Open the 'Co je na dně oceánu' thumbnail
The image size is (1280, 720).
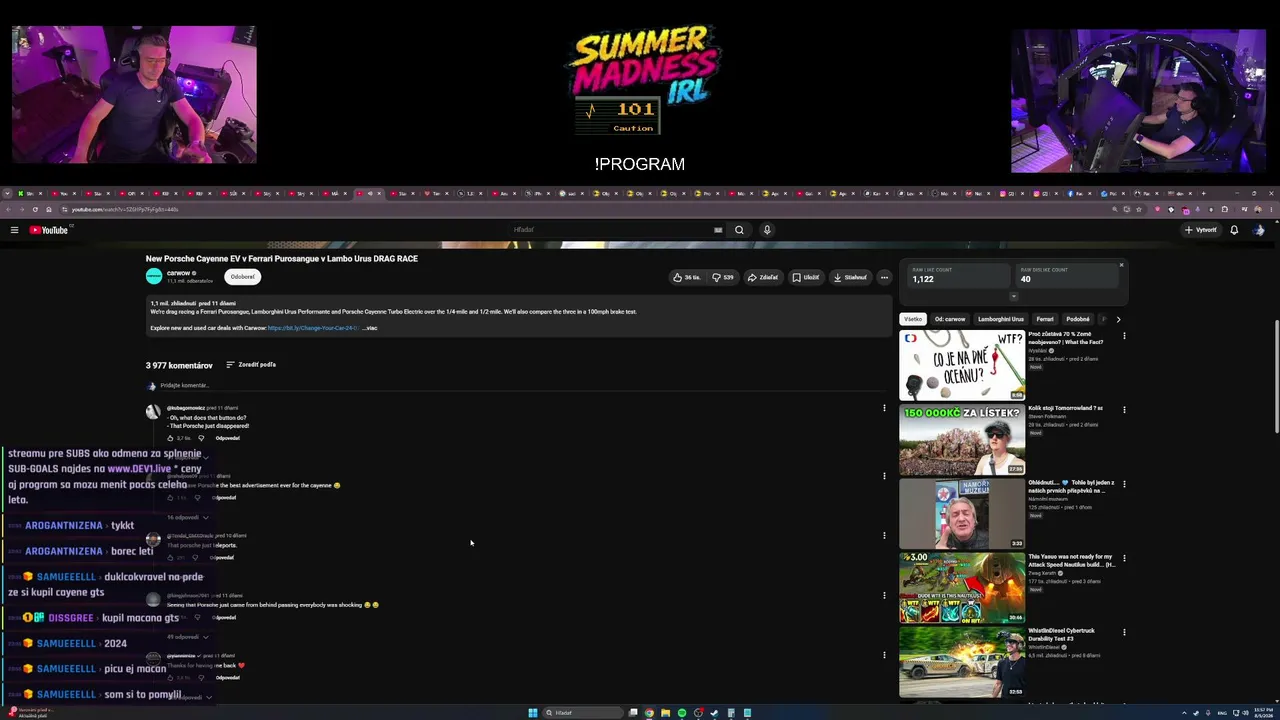pyautogui.click(x=962, y=366)
